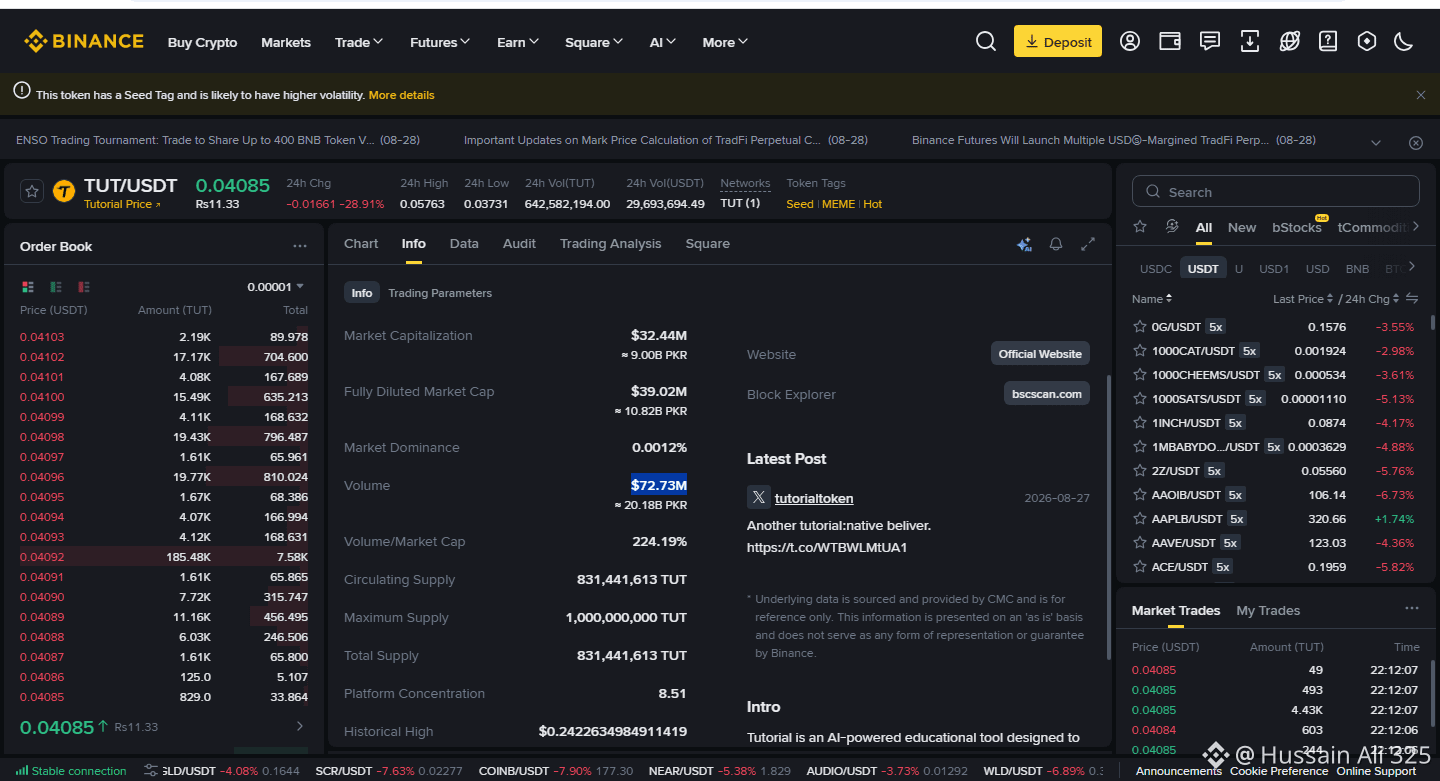This screenshot has height=781, width=1440.
Task: Click the hexagon settings icon
Action: pos(1367,41)
